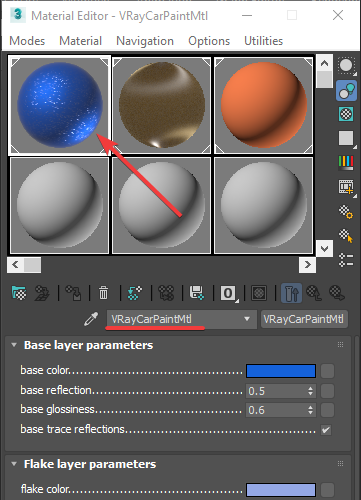Collapse the Flake layer parameters rollout
This screenshot has height=500, width=361.
coord(14,464)
